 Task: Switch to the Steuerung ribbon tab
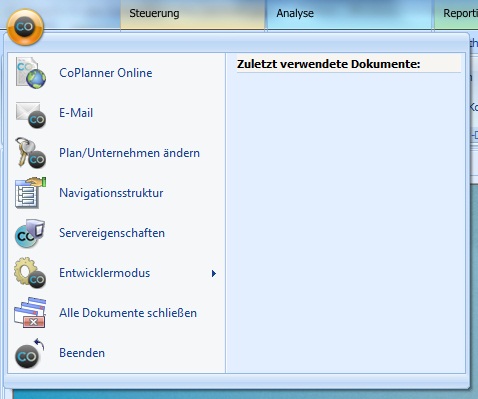click(x=192, y=14)
